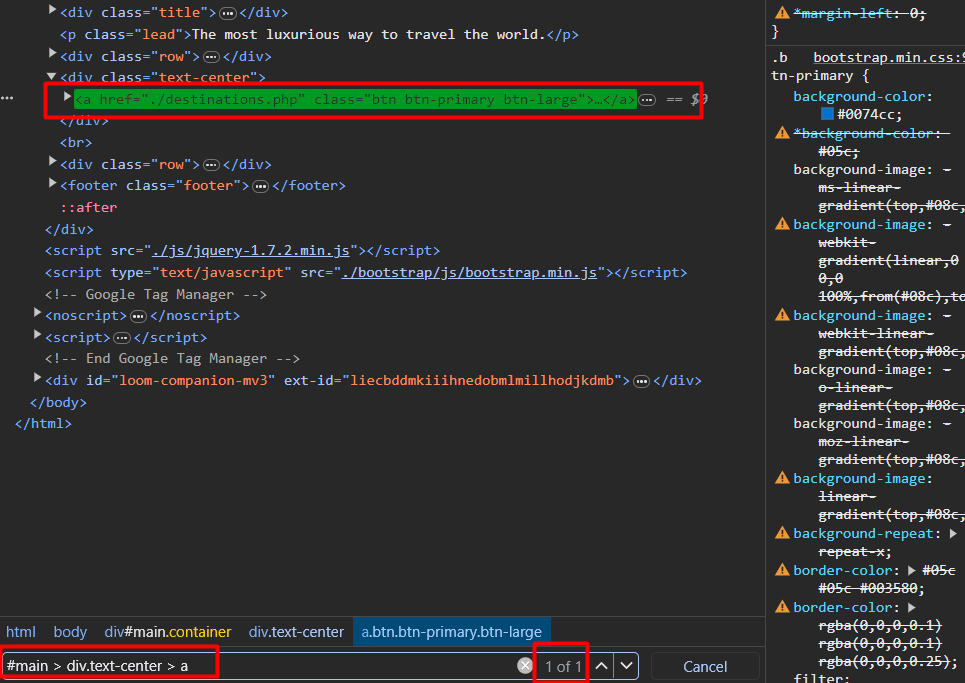Expand the div class="title" node

click(52, 10)
